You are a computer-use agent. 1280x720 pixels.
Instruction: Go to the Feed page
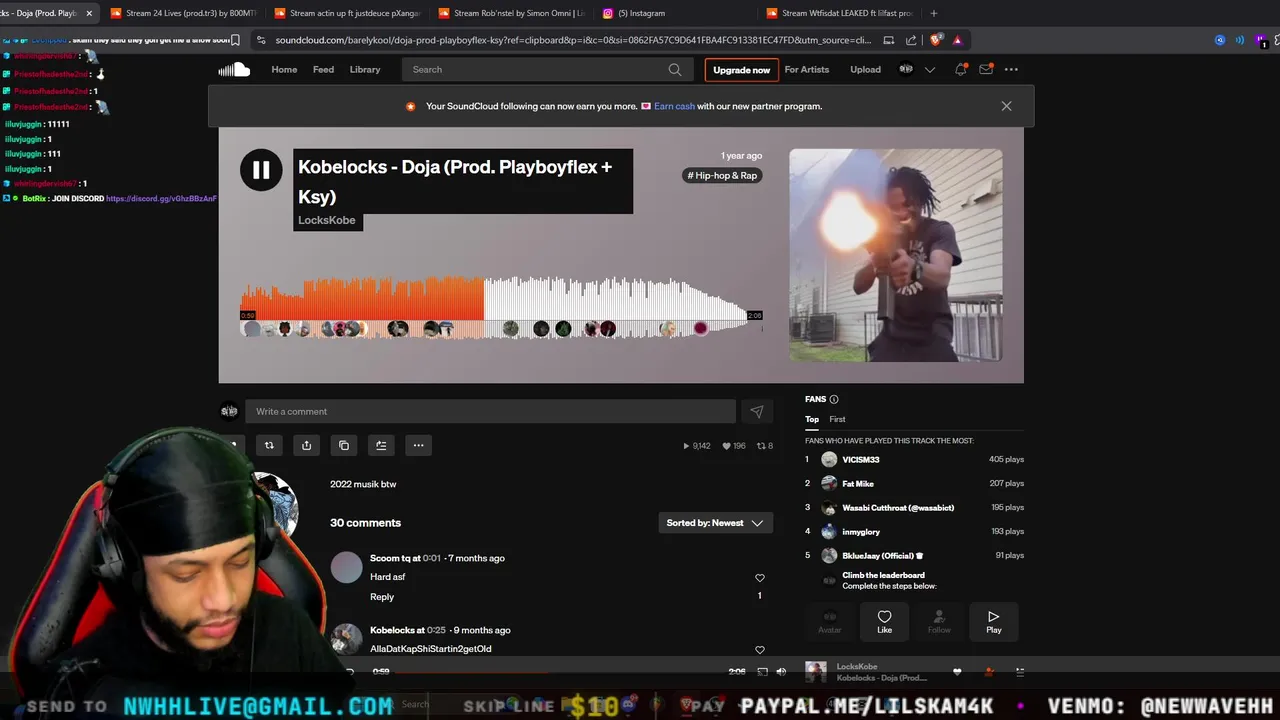click(x=323, y=69)
